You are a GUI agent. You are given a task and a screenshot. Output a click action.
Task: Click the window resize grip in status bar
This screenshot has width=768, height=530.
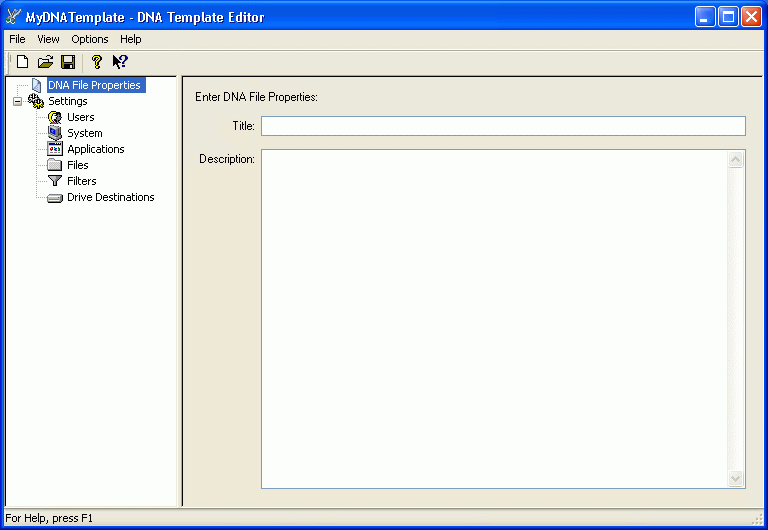(757, 519)
